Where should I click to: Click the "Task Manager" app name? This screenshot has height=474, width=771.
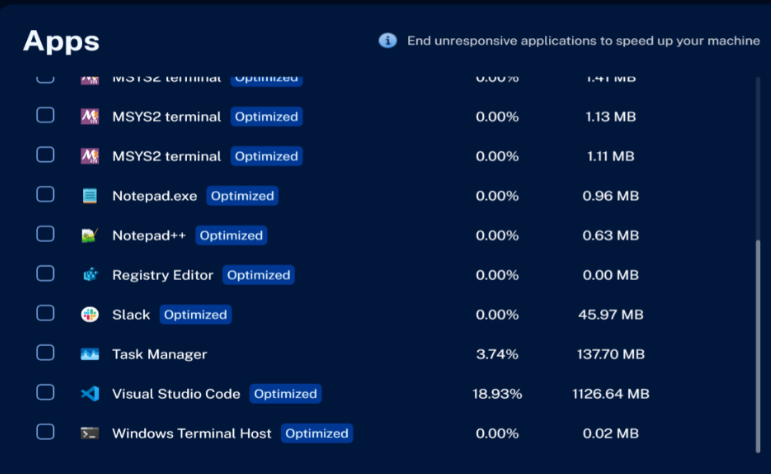coord(160,354)
